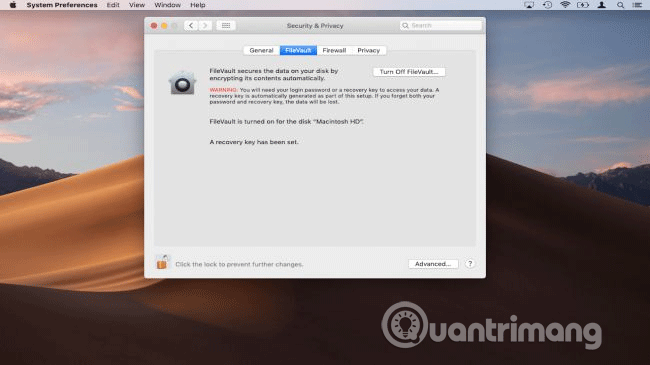Screen dimensions: 650x365
Task: Open the View menu
Action: (137, 5)
